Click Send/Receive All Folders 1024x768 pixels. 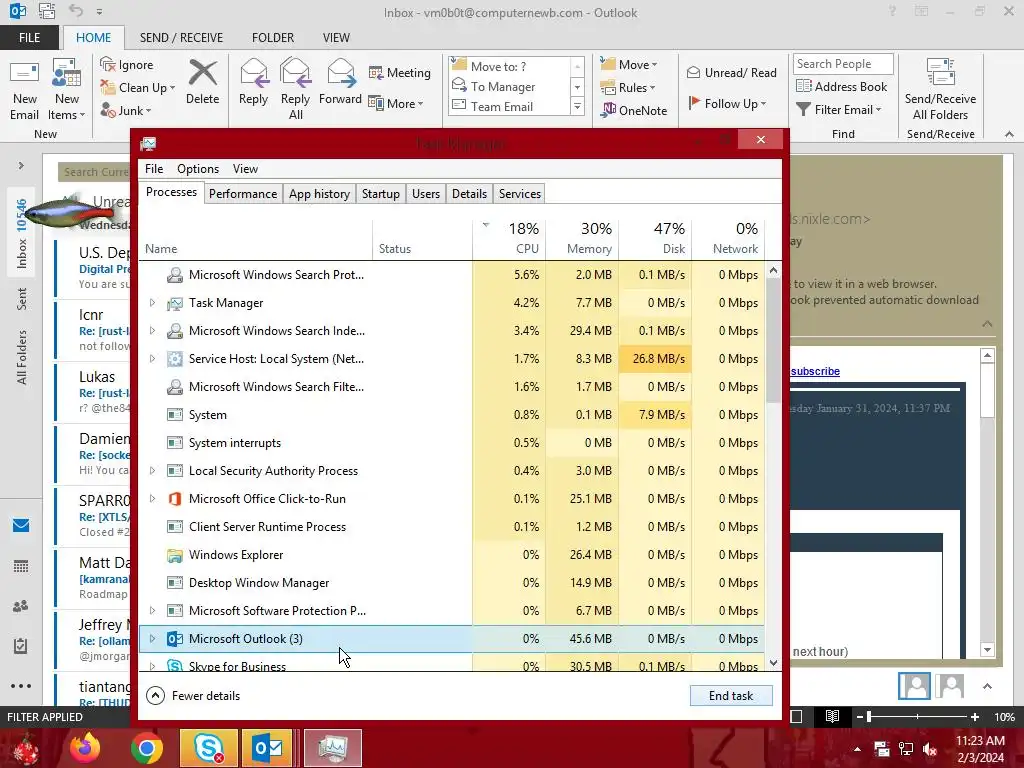pyautogui.click(x=940, y=89)
